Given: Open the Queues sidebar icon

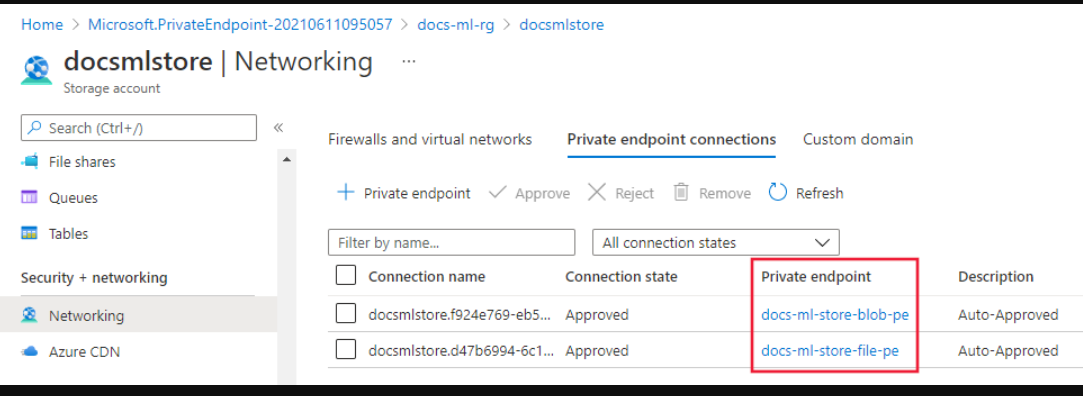Looking at the screenshot, I should click(30, 198).
